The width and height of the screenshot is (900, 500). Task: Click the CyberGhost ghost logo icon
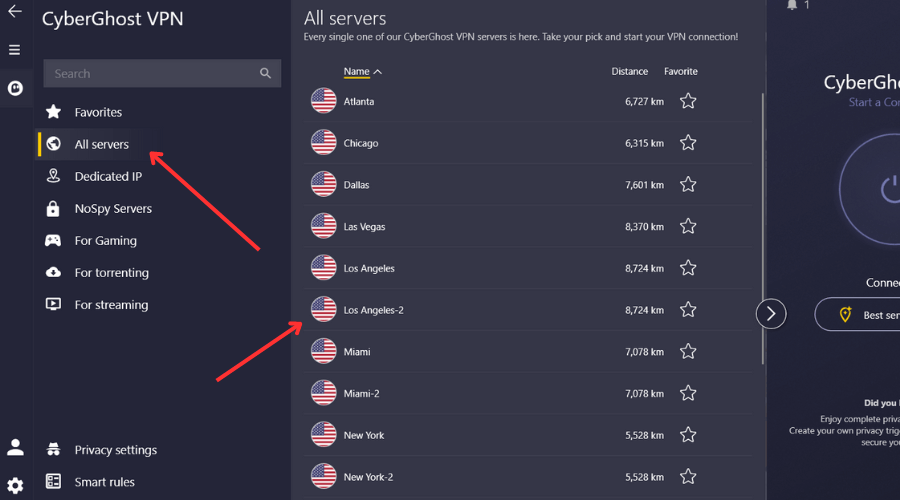(15, 88)
